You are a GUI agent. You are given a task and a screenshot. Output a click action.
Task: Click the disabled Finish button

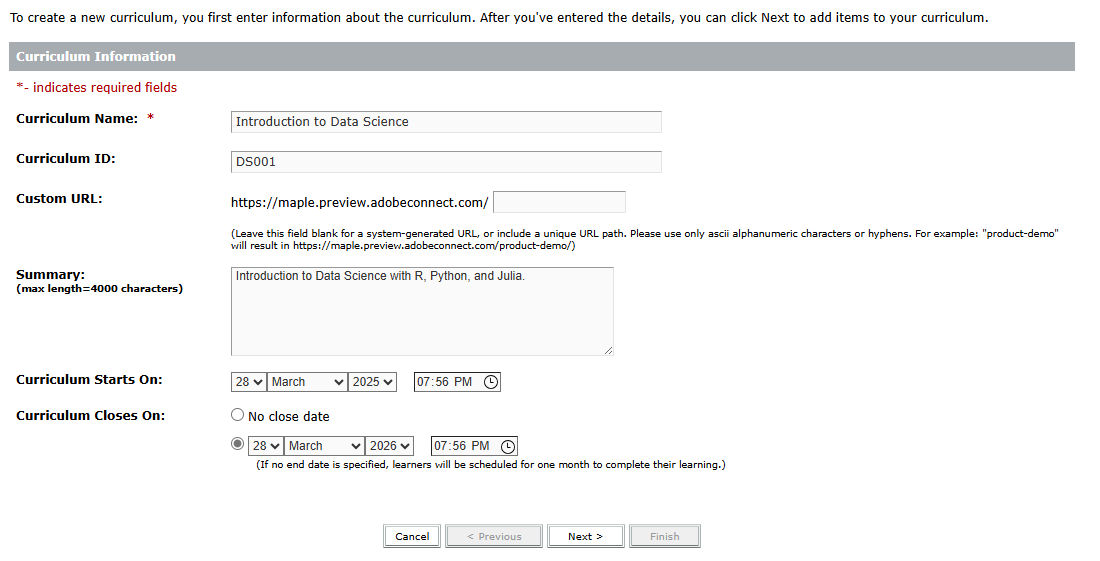pyautogui.click(x=664, y=536)
